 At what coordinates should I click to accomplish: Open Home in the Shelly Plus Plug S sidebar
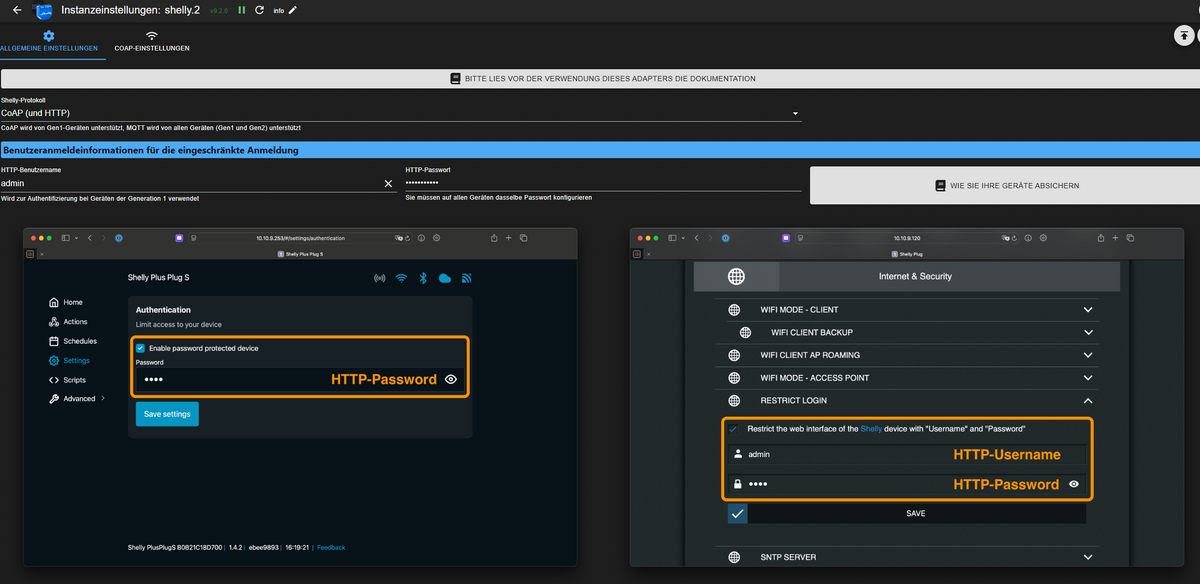(x=66, y=302)
